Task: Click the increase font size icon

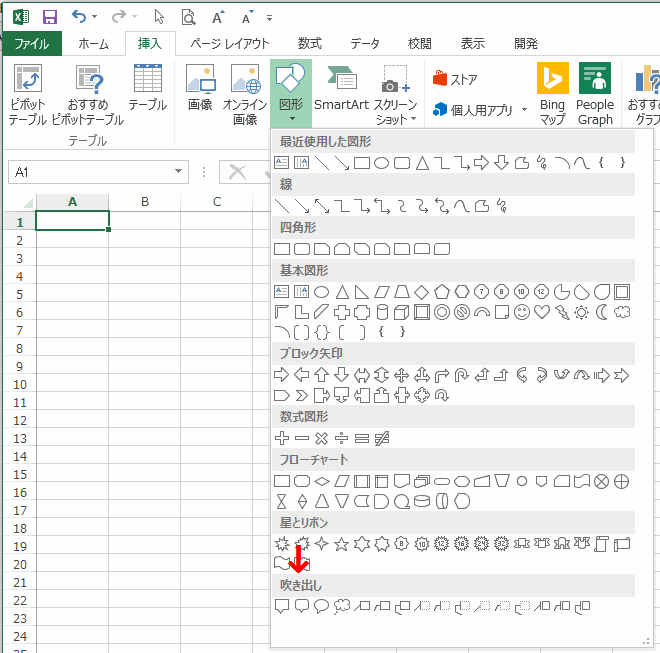Action: [x=217, y=18]
